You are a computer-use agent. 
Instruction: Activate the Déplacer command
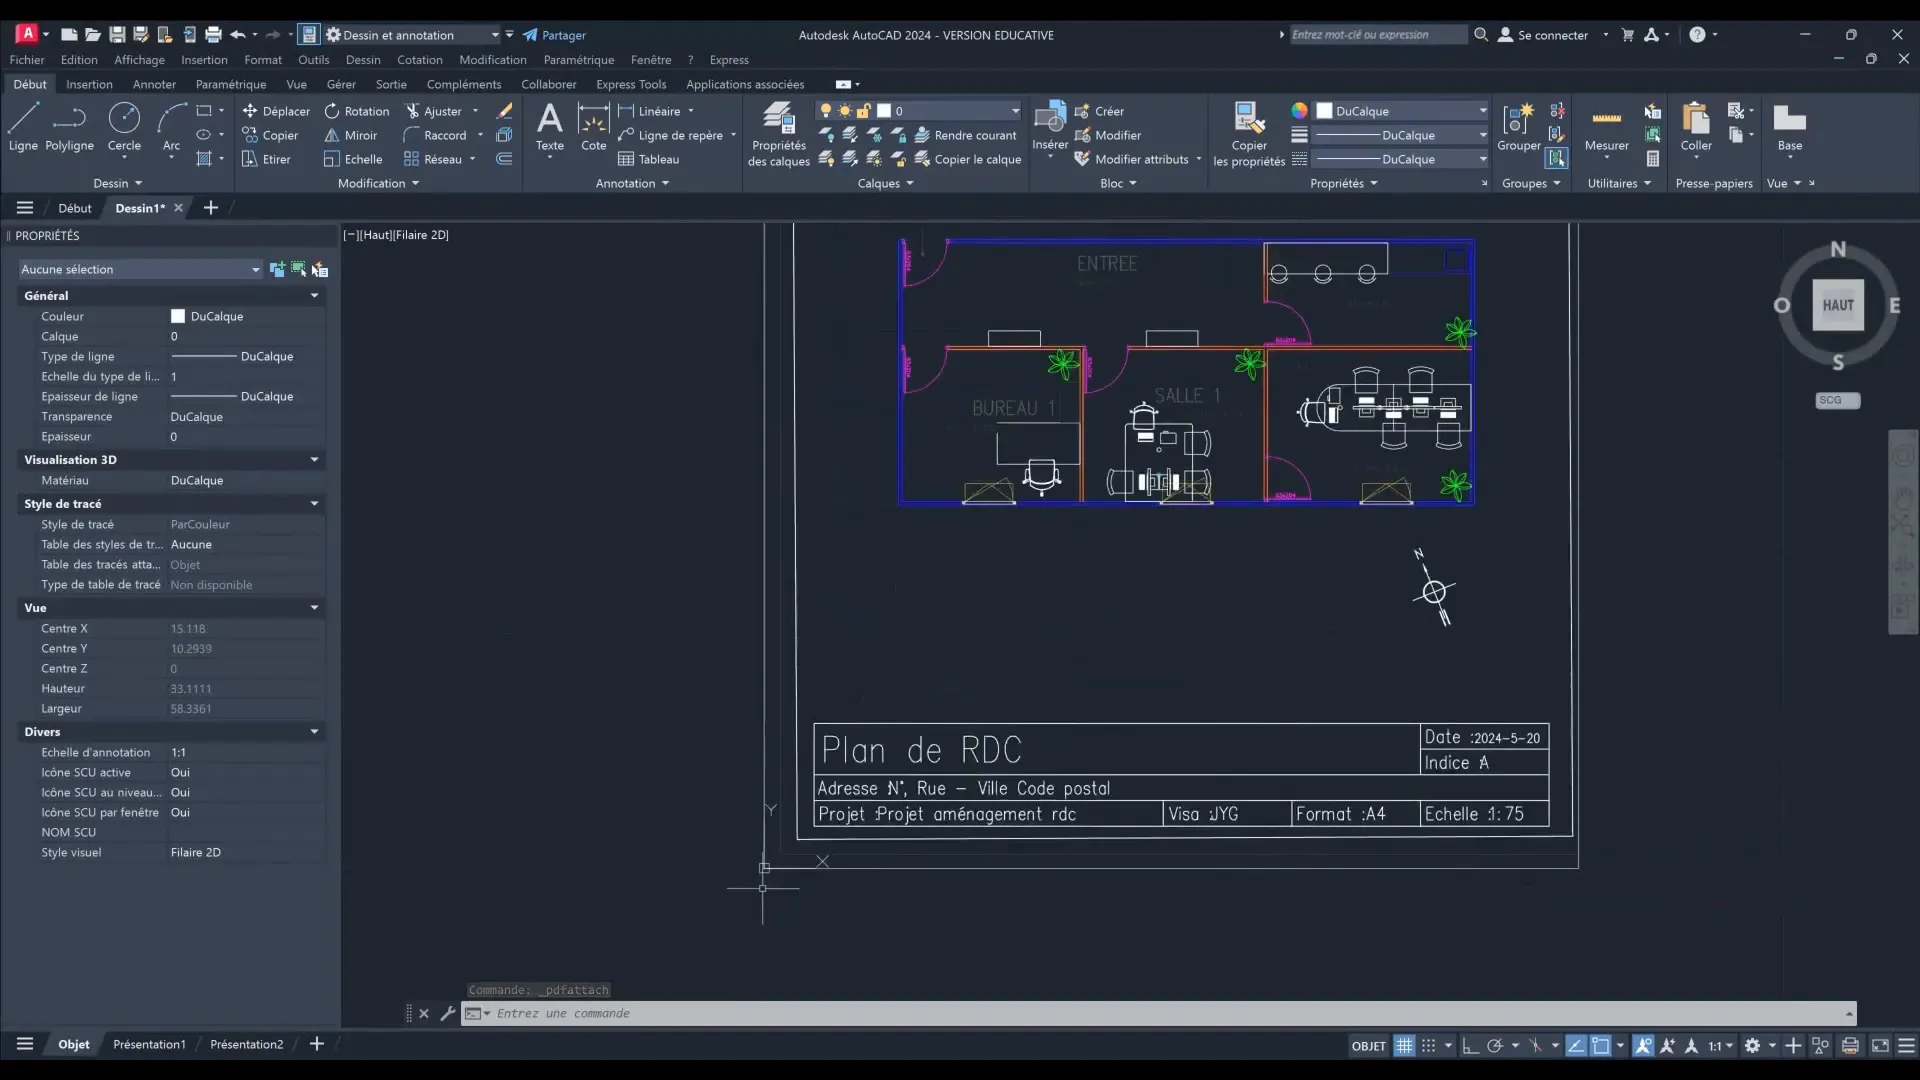276,111
